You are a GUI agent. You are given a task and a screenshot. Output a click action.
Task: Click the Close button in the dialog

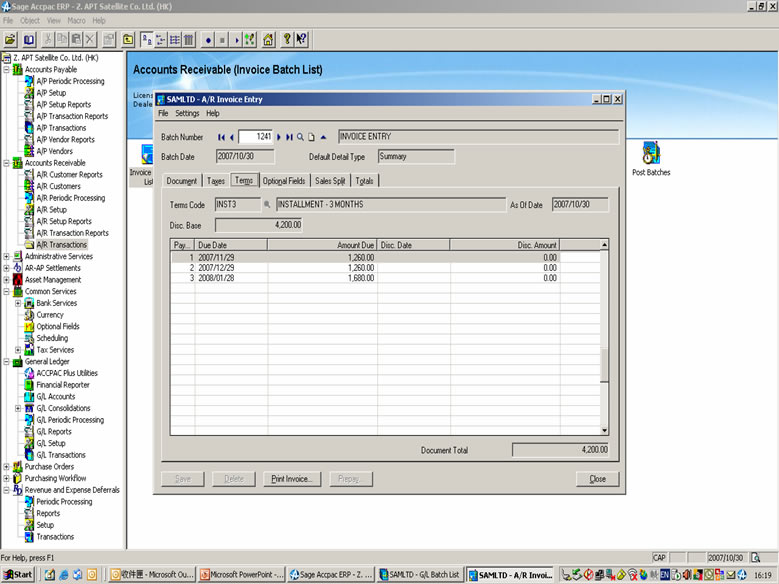(597, 479)
